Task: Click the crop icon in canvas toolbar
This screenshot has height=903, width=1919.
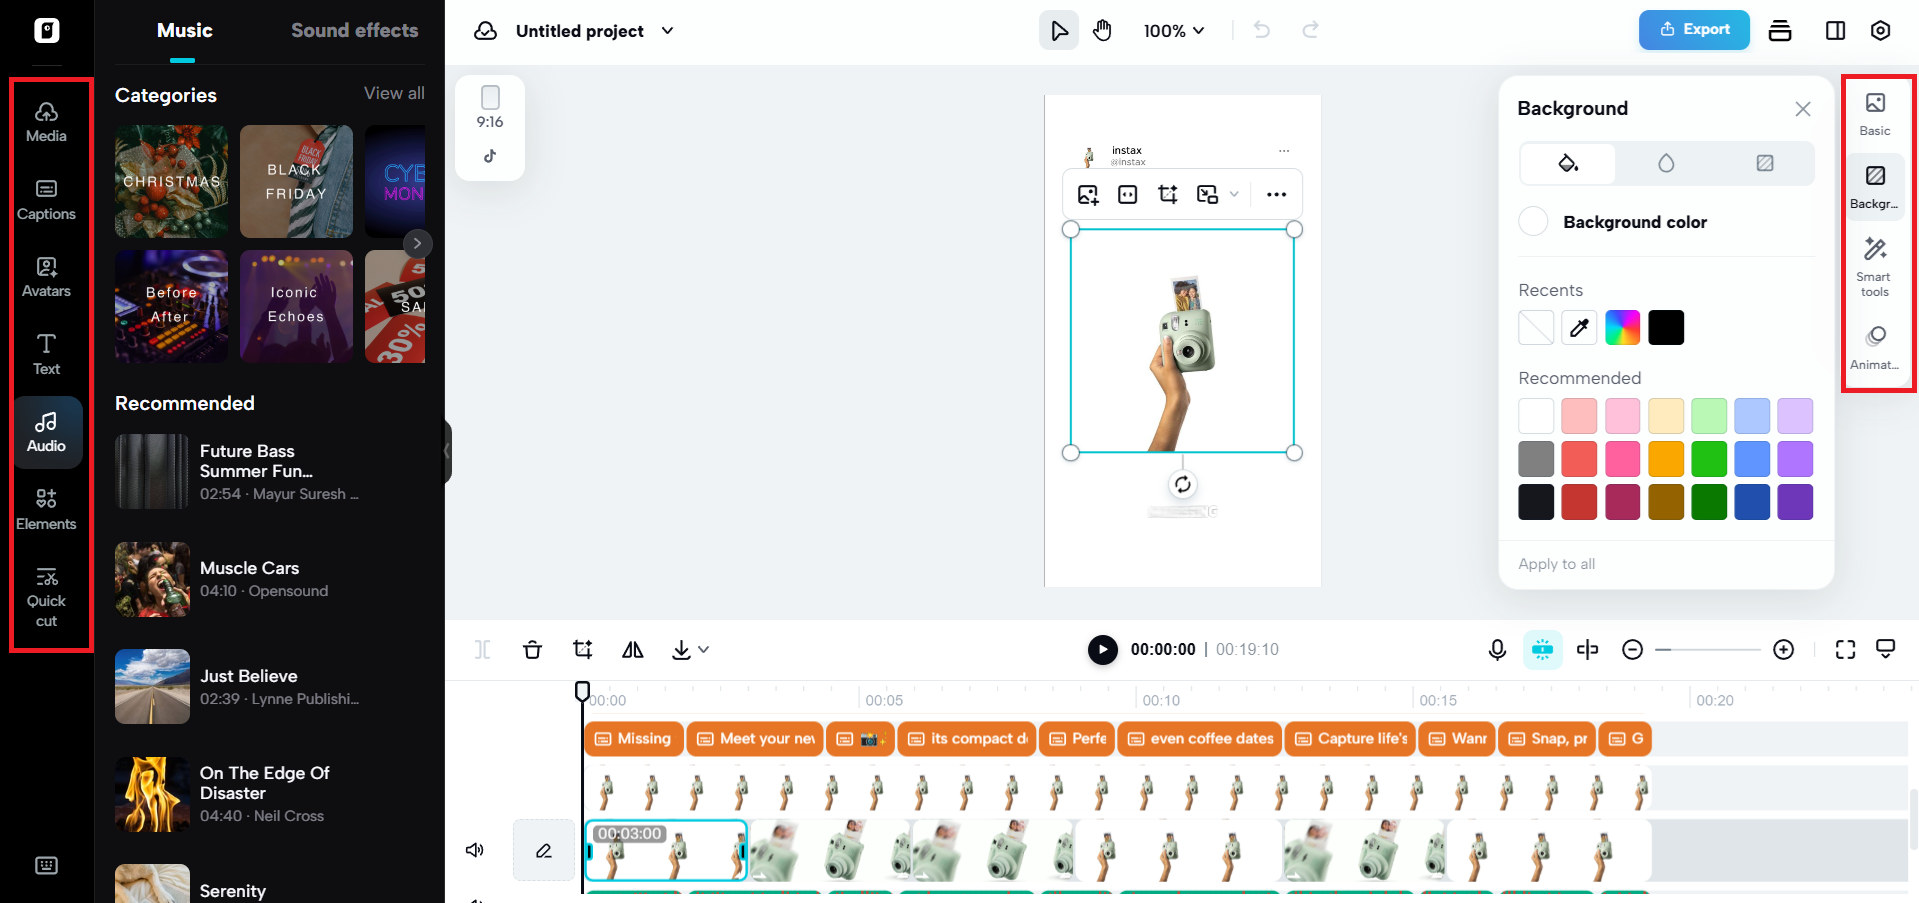Action: tap(1167, 194)
